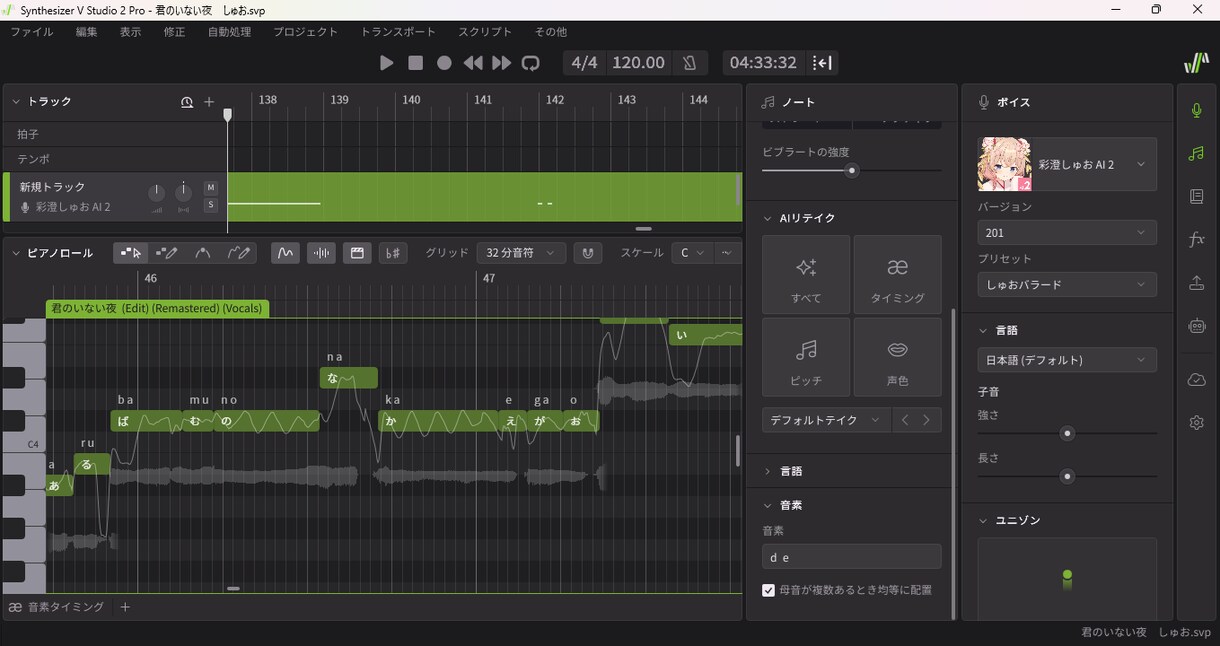Click the タイミング retake button

898,275
